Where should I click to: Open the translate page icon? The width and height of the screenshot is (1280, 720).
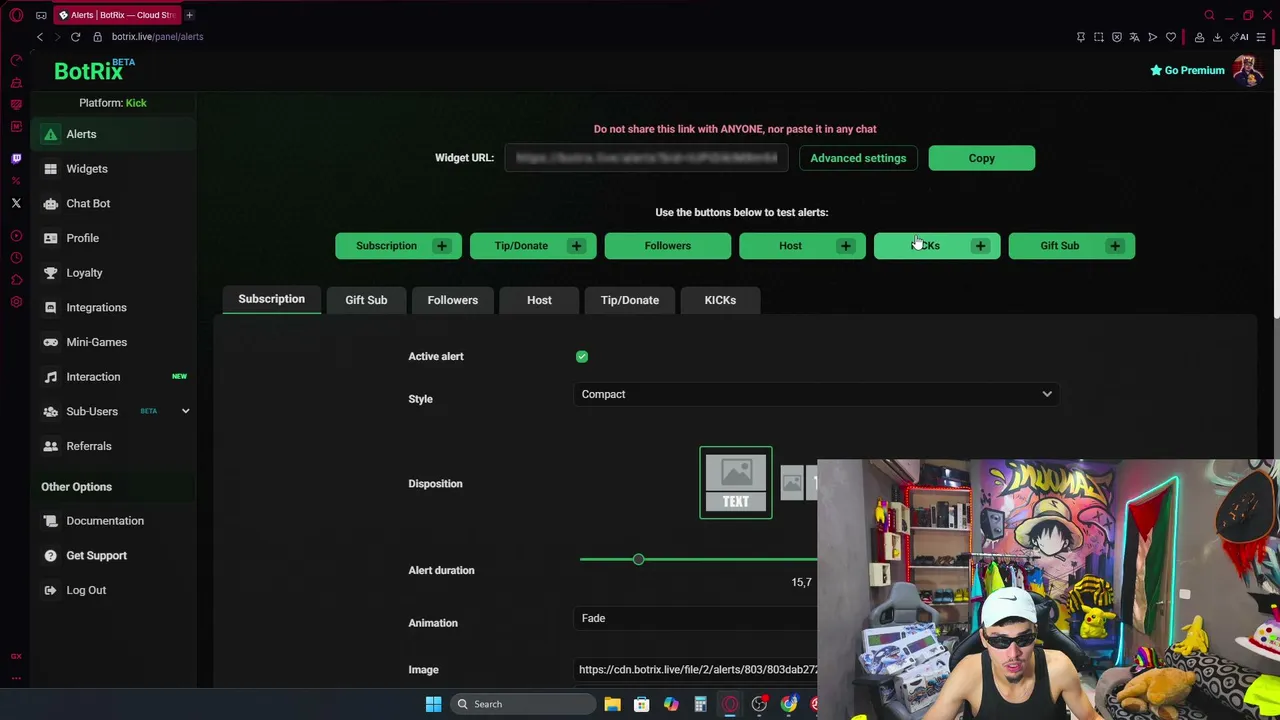point(1134,37)
